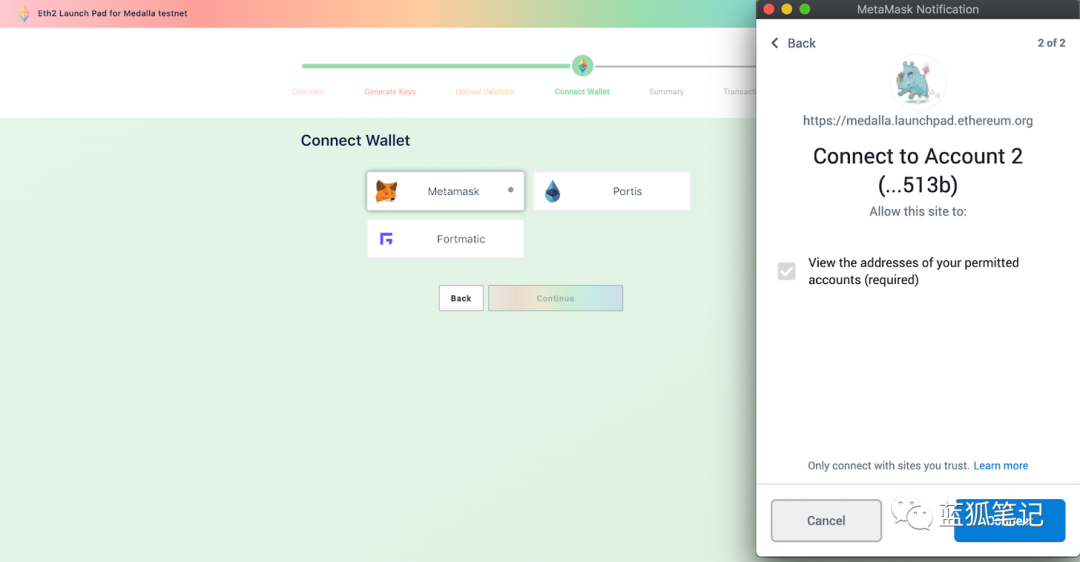Click the Metamask fox icon
The height and width of the screenshot is (562, 1080).
386,191
